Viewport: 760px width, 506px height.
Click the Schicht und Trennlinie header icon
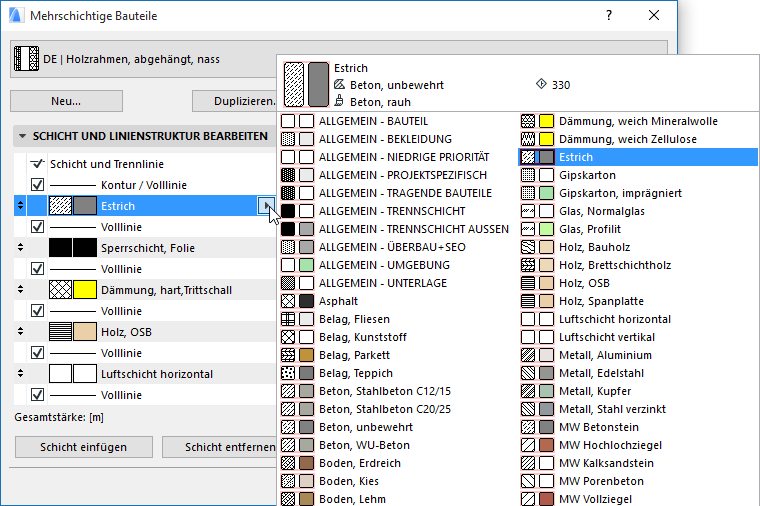pos(37,164)
